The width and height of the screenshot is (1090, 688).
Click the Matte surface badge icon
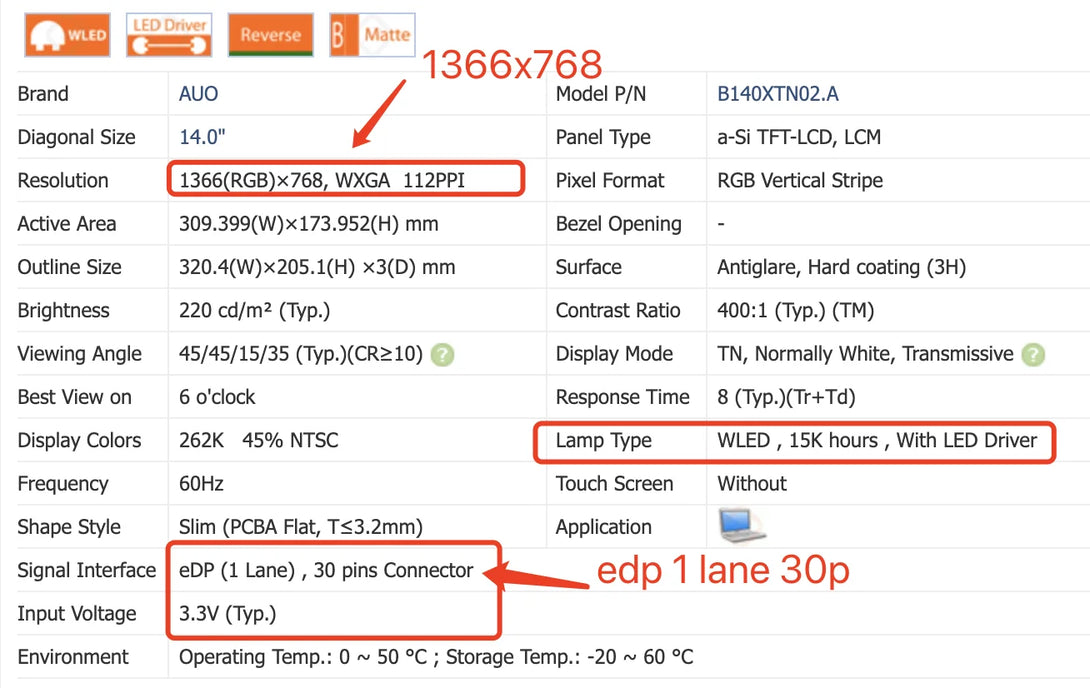pos(372,35)
